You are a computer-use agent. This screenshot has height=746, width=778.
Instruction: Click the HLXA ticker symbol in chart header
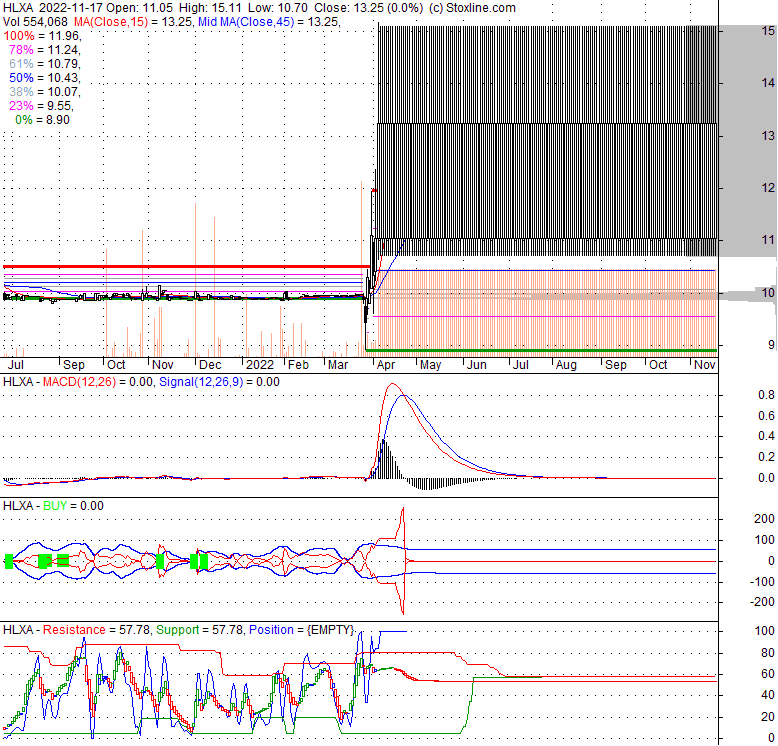[19, 8]
